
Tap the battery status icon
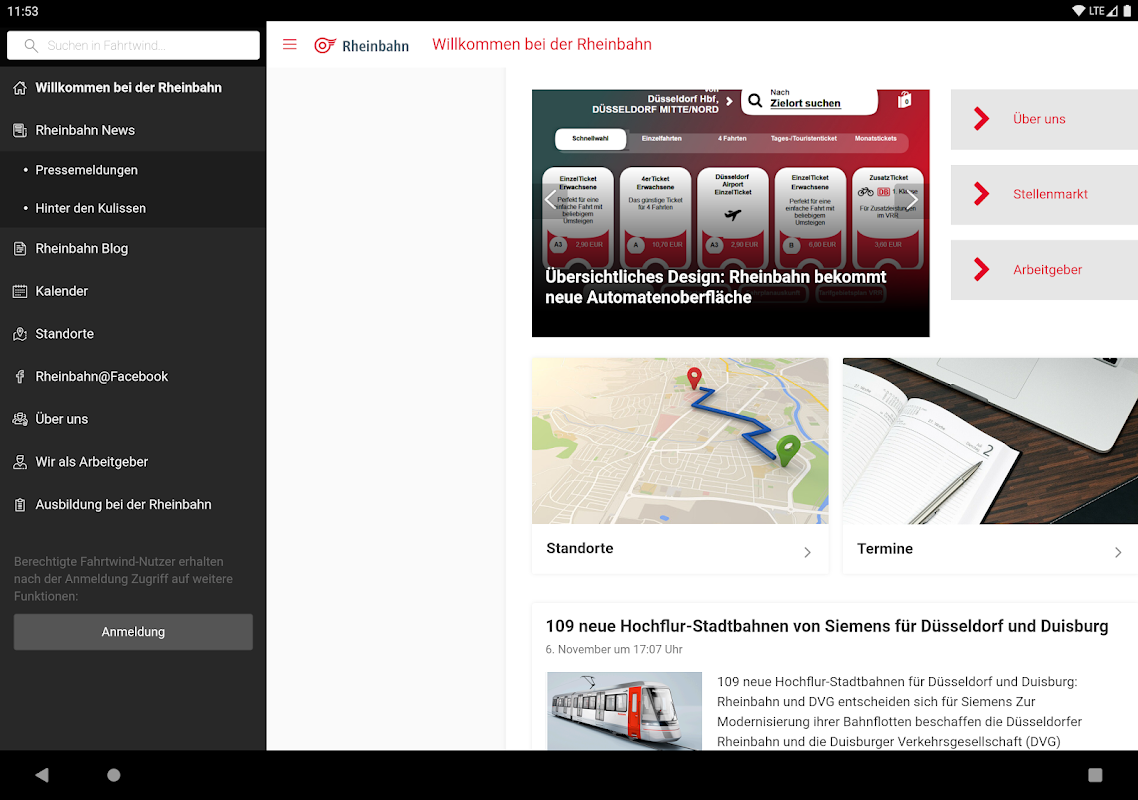click(1127, 11)
